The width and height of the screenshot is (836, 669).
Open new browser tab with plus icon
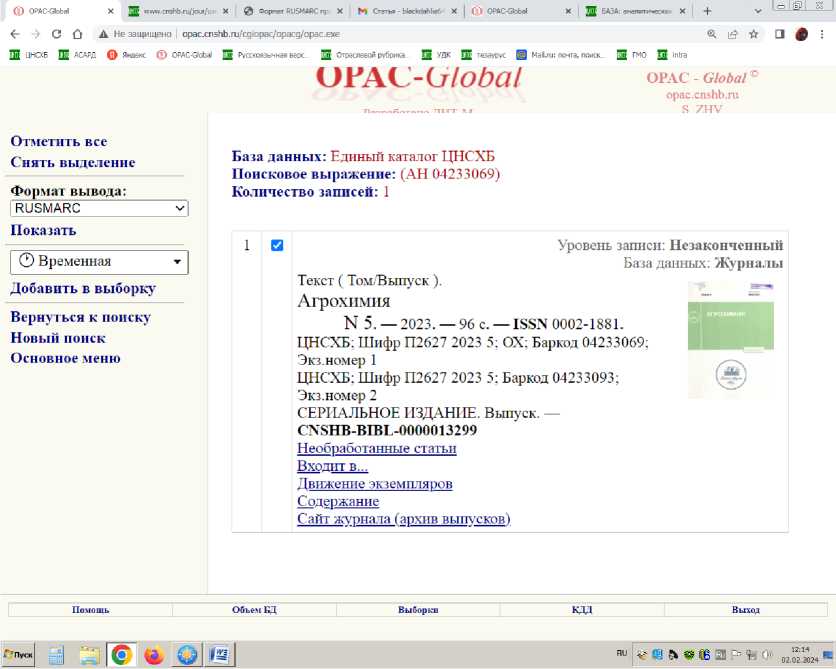707,11
